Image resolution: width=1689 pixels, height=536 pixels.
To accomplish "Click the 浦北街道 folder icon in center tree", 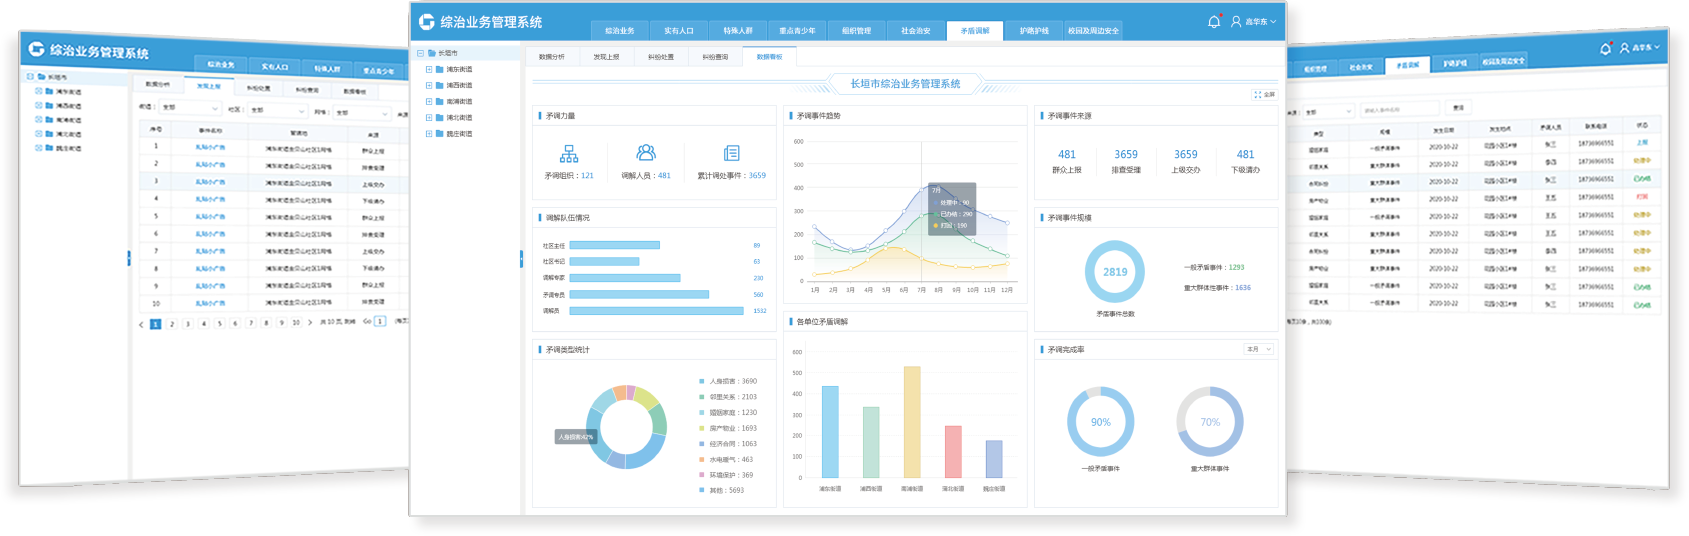I will click(x=440, y=117).
